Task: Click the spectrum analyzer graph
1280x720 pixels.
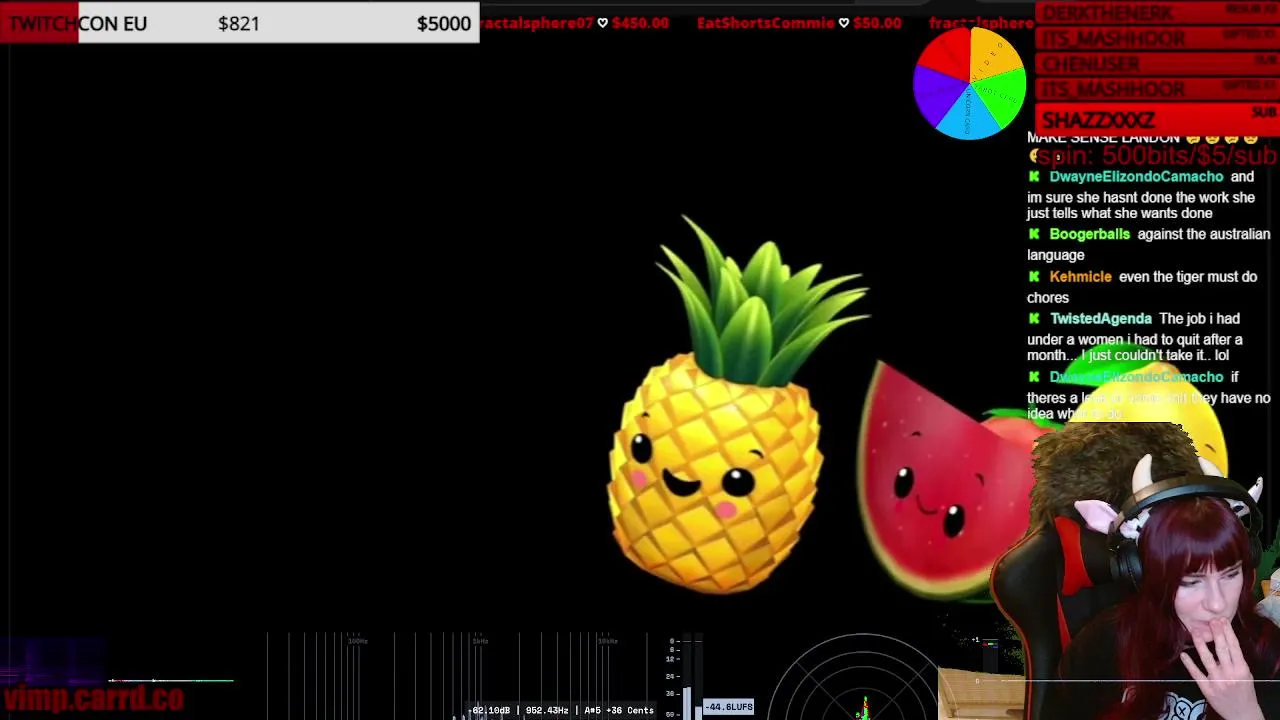Action: click(x=460, y=675)
